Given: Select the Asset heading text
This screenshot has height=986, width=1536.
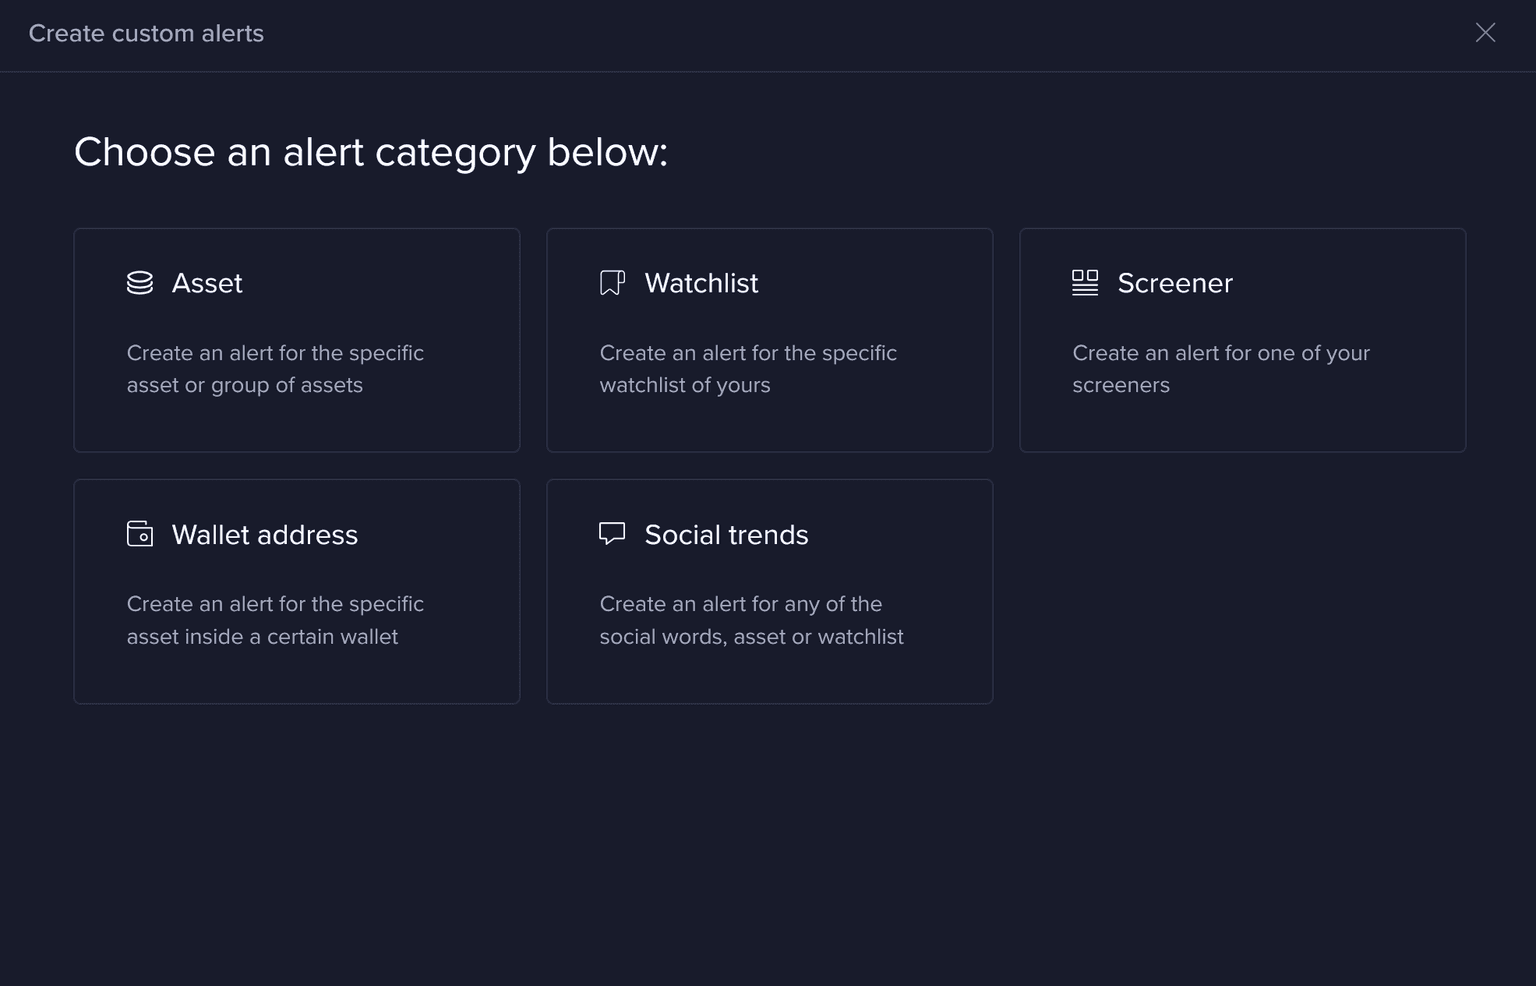Looking at the screenshot, I should (x=207, y=283).
